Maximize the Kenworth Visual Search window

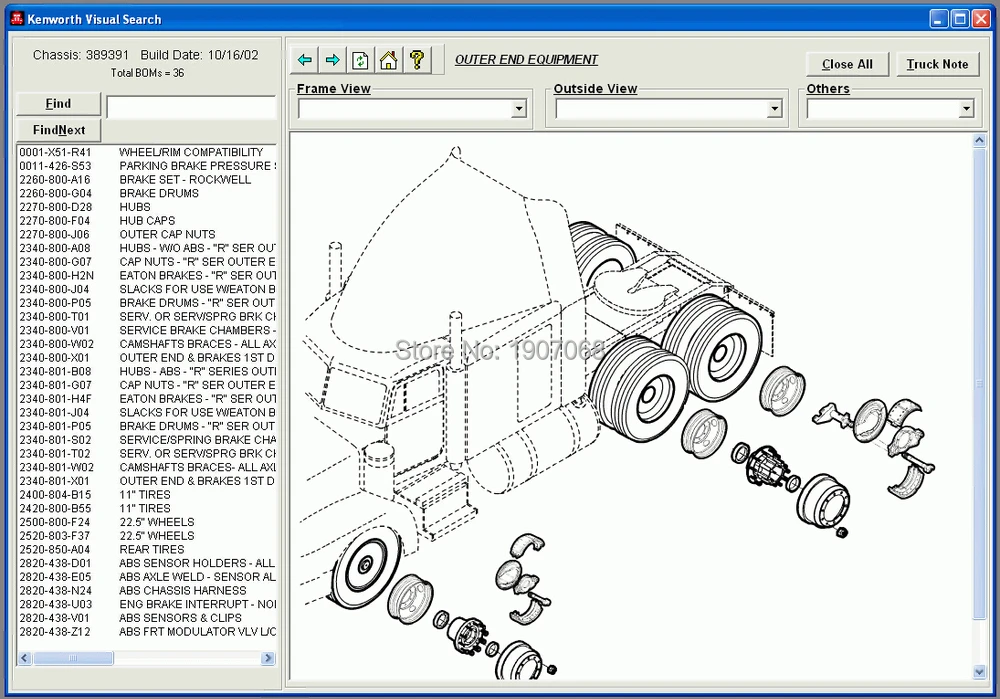pos(960,19)
